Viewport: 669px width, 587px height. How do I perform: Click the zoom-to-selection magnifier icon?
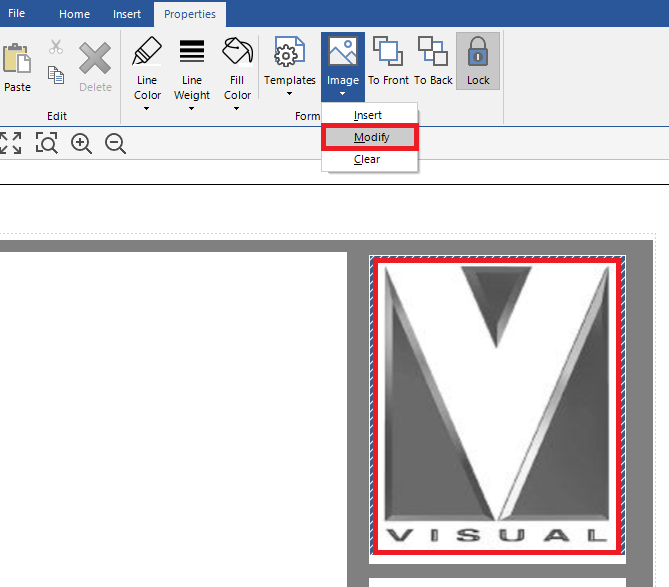coord(47,144)
